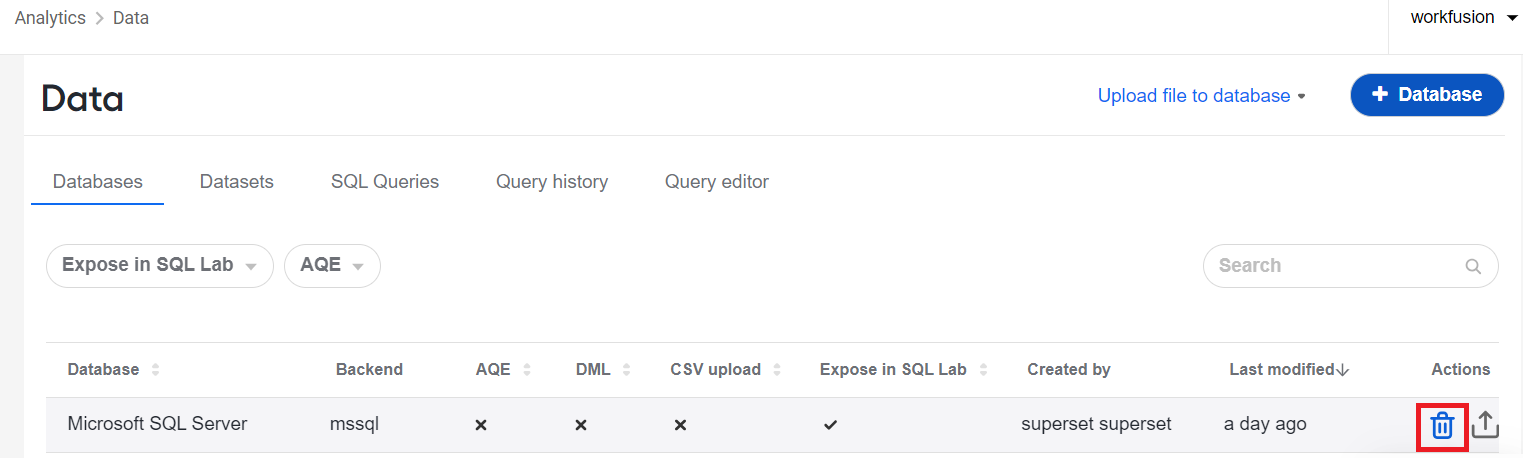Sort by AQE column arrows
This screenshot has height=458, width=1523.
(527, 370)
